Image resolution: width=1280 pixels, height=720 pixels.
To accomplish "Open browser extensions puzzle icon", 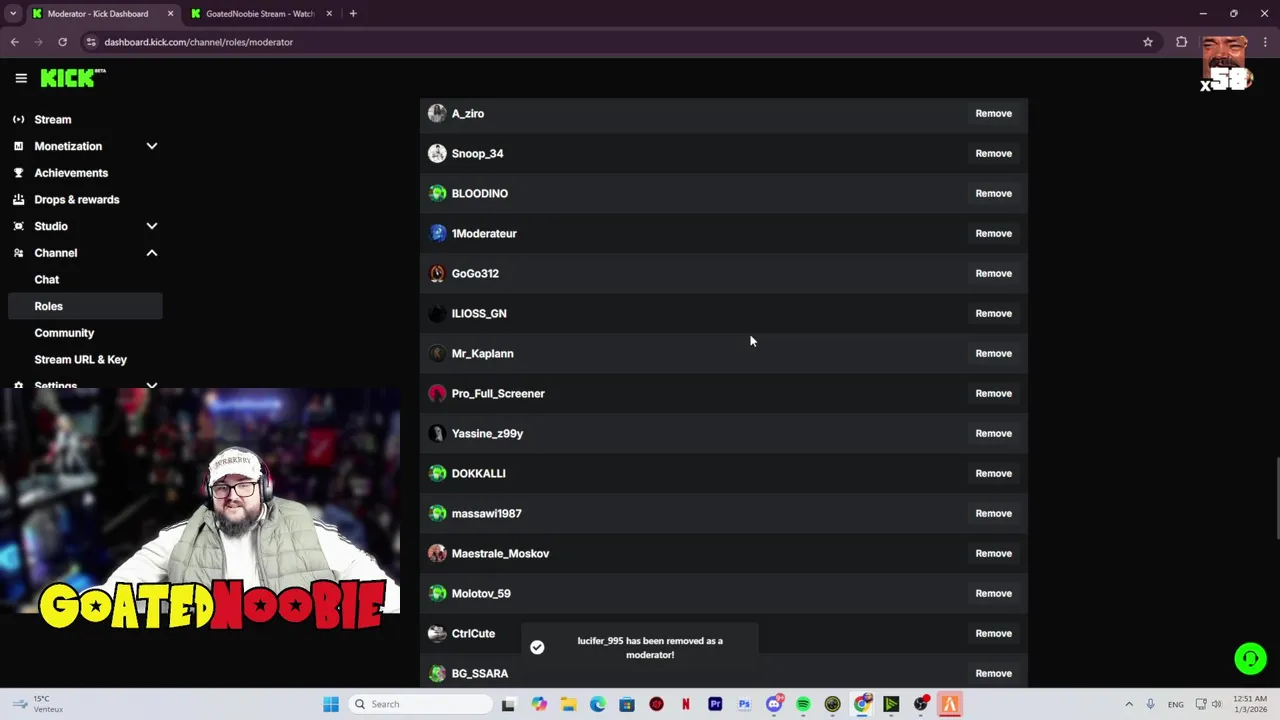I will click(x=1182, y=42).
